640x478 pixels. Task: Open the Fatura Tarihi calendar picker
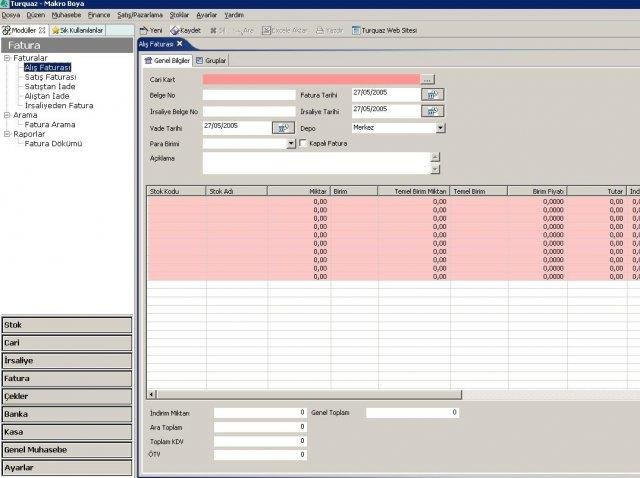[x=432, y=95]
